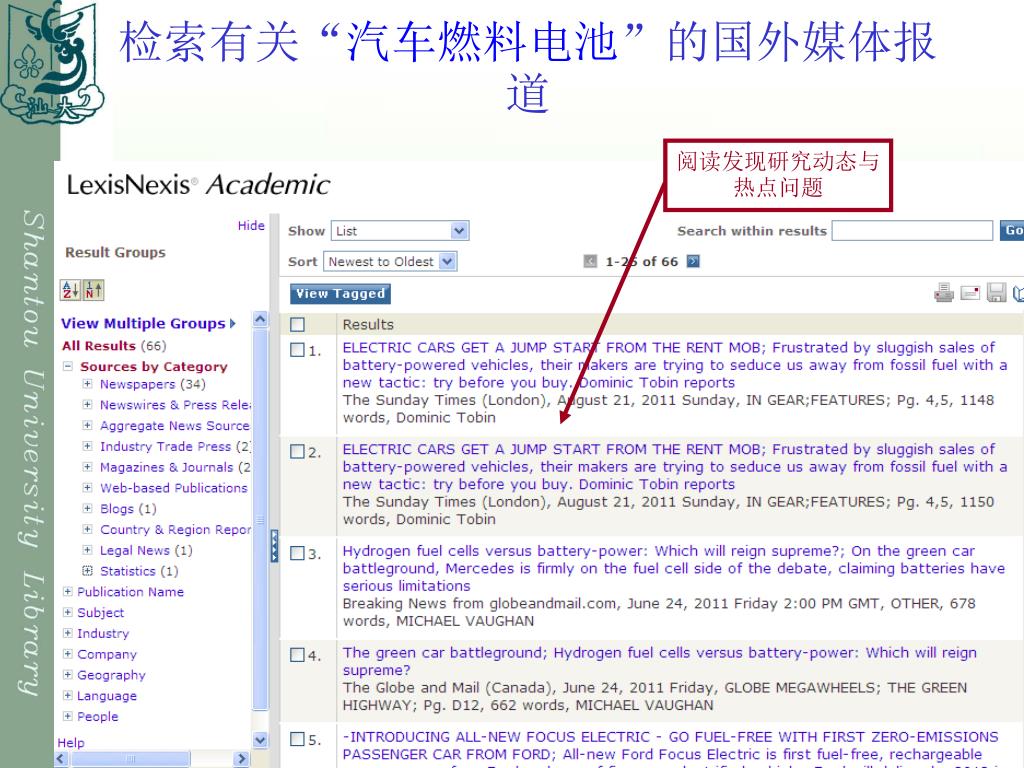Hide the Result Groups panel

tap(251, 225)
